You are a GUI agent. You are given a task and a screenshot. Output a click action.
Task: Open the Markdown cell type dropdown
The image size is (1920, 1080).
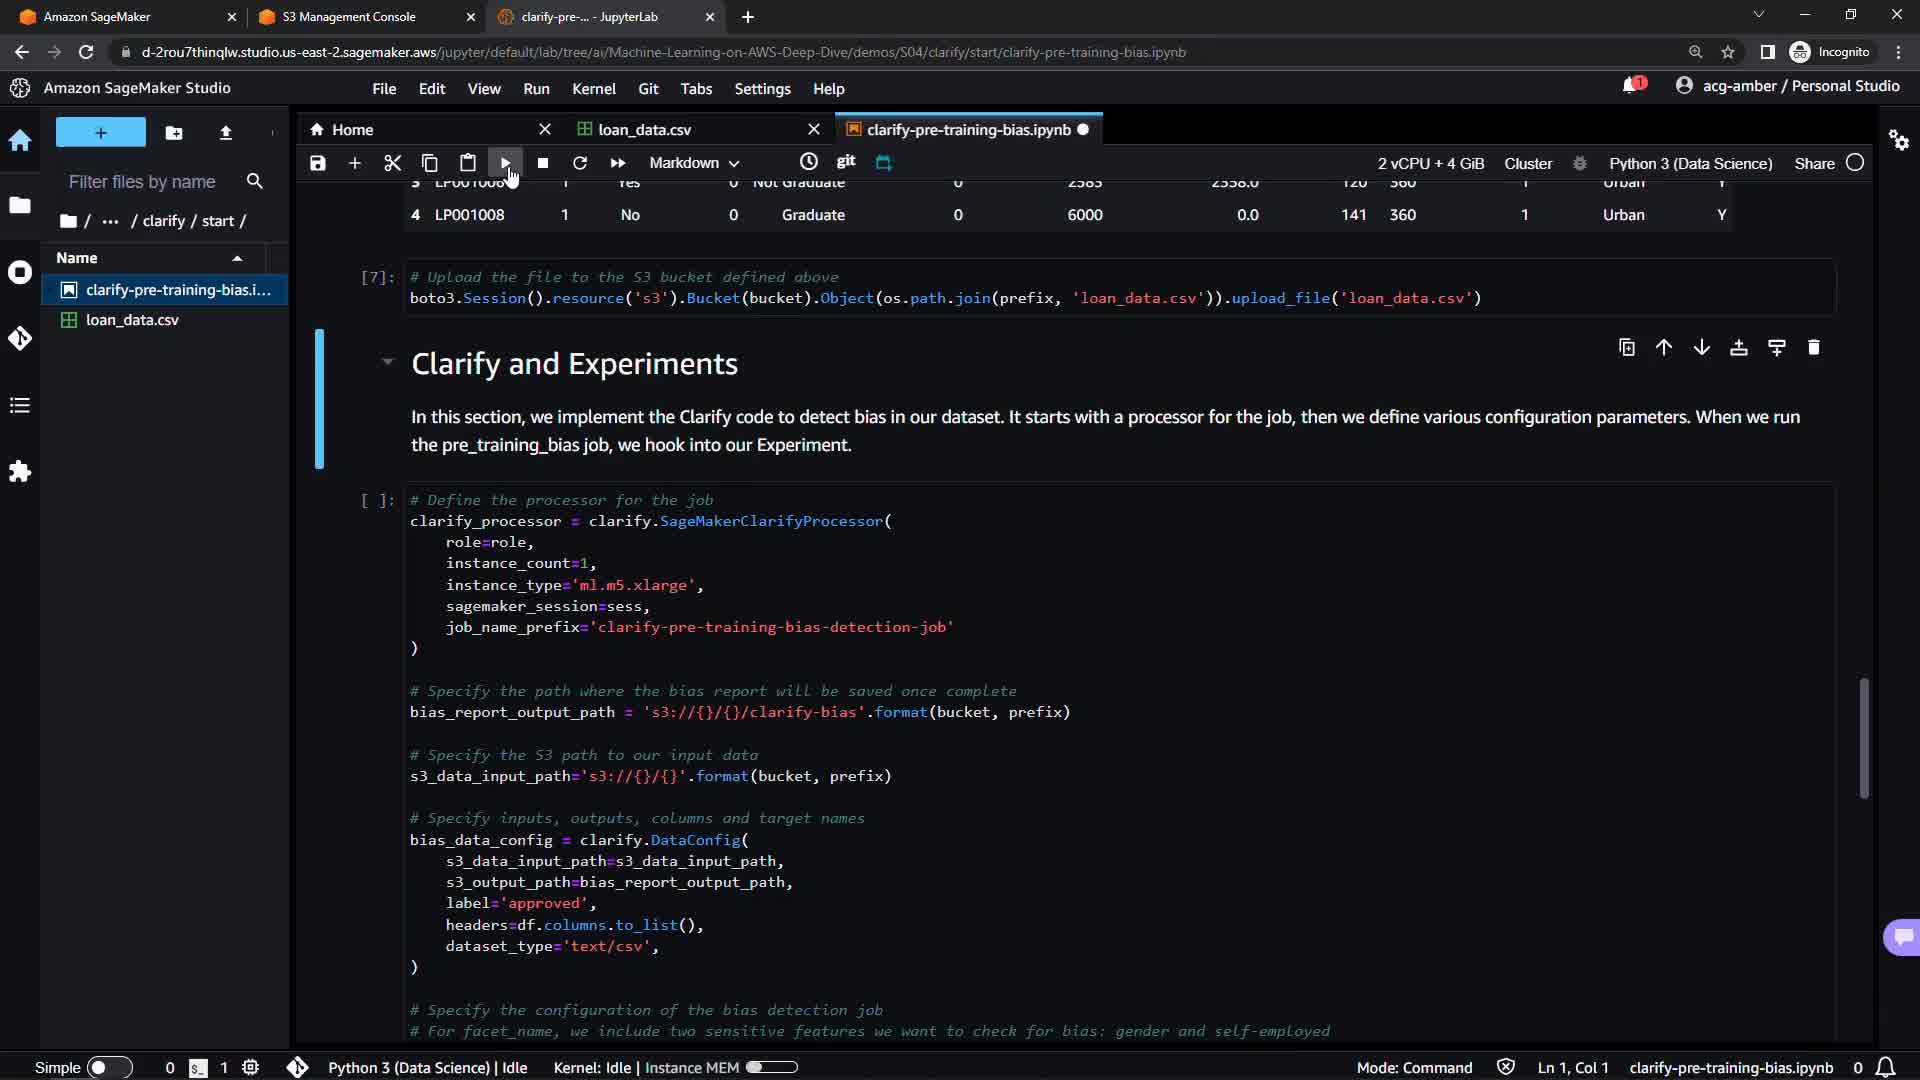[x=694, y=163]
